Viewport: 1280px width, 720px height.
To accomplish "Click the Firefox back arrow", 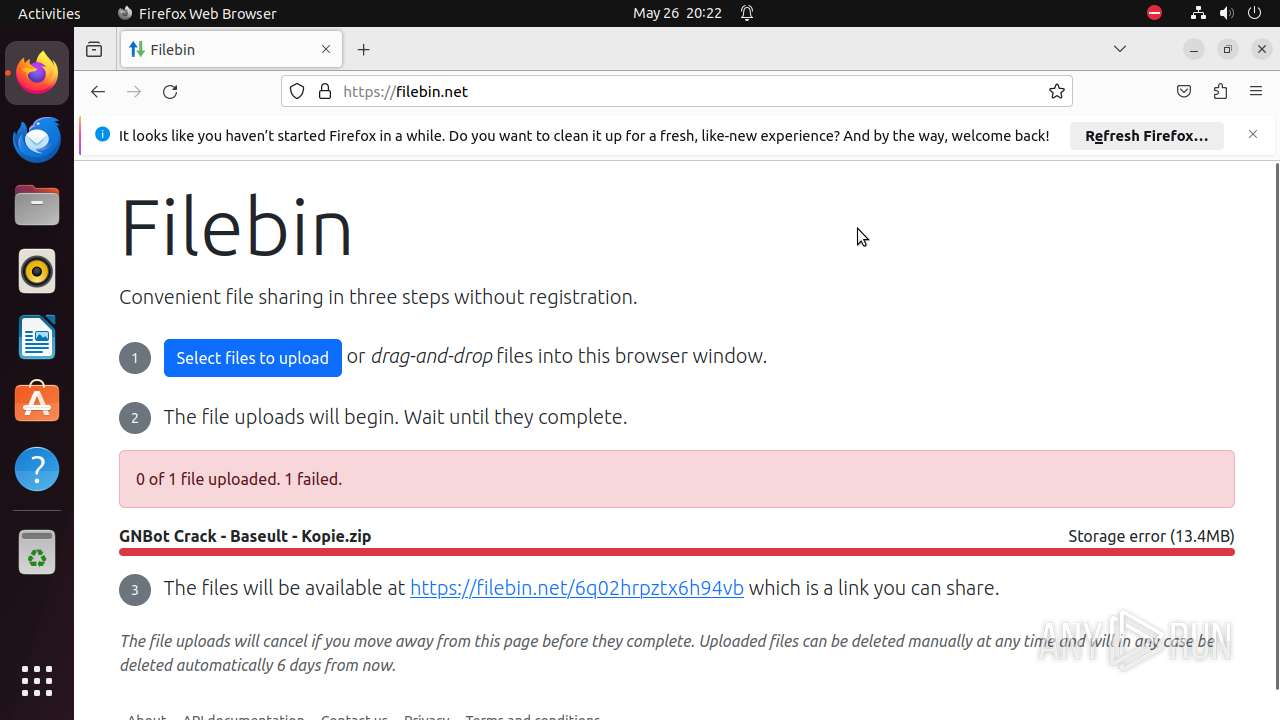I will click(x=97, y=91).
